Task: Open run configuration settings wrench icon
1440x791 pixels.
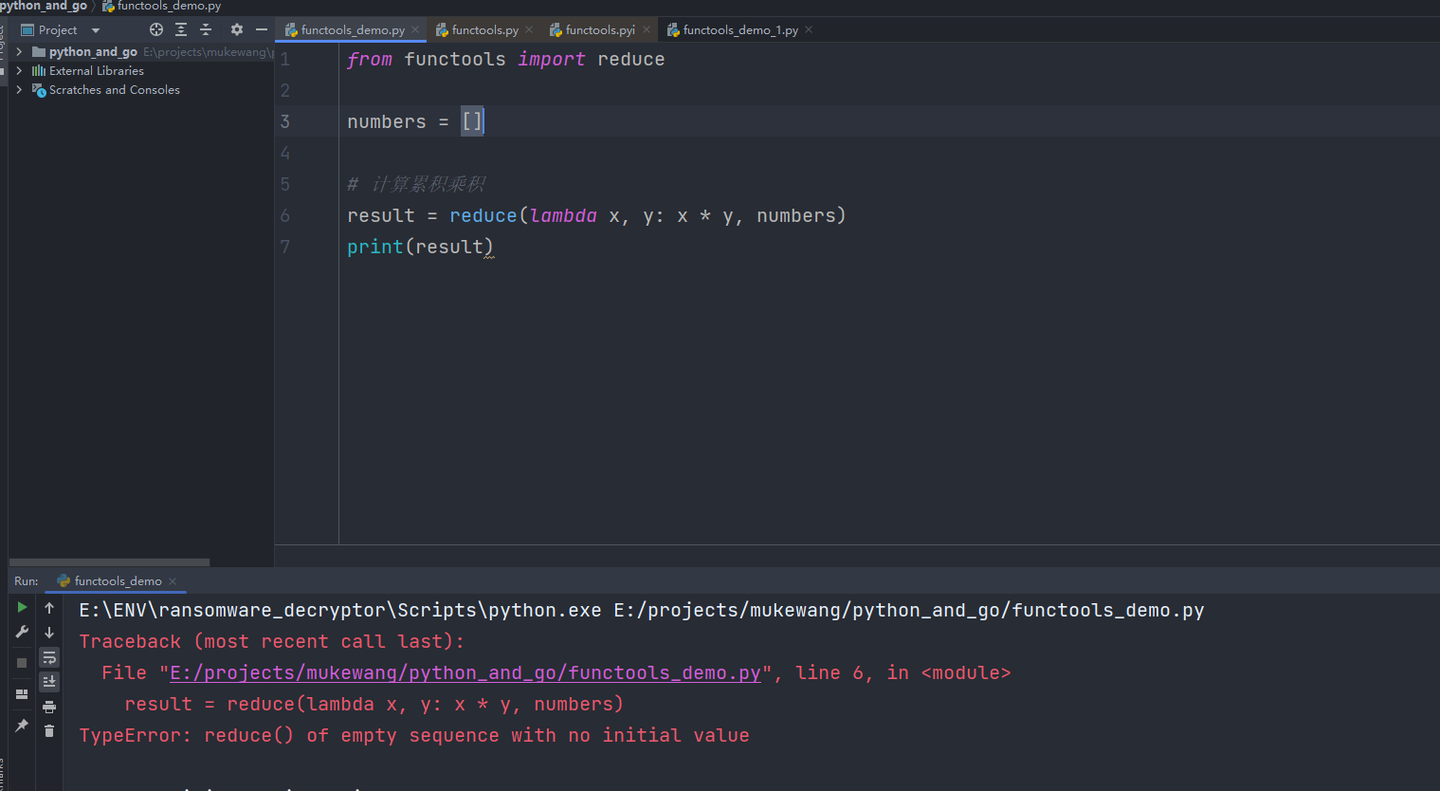Action: 21,631
